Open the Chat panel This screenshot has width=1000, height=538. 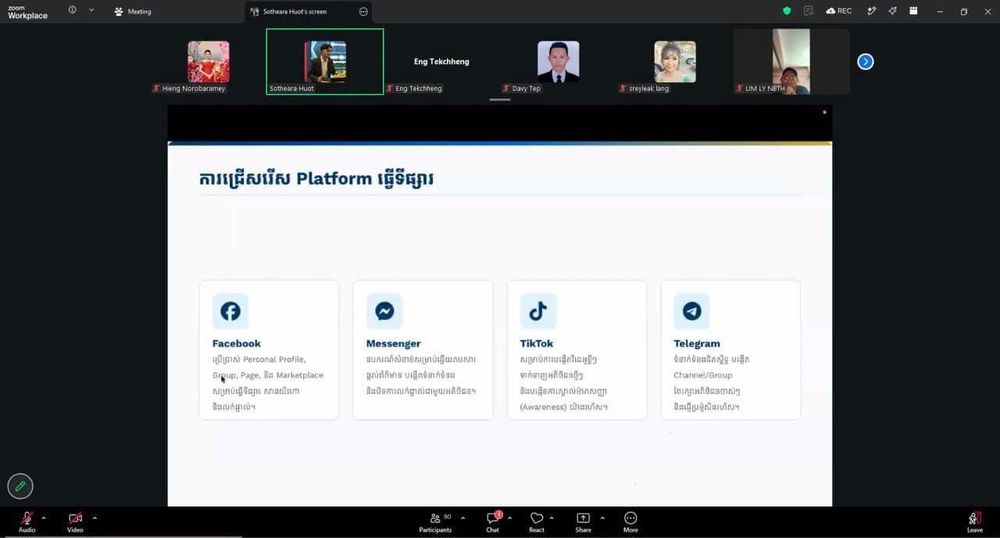[x=493, y=522]
